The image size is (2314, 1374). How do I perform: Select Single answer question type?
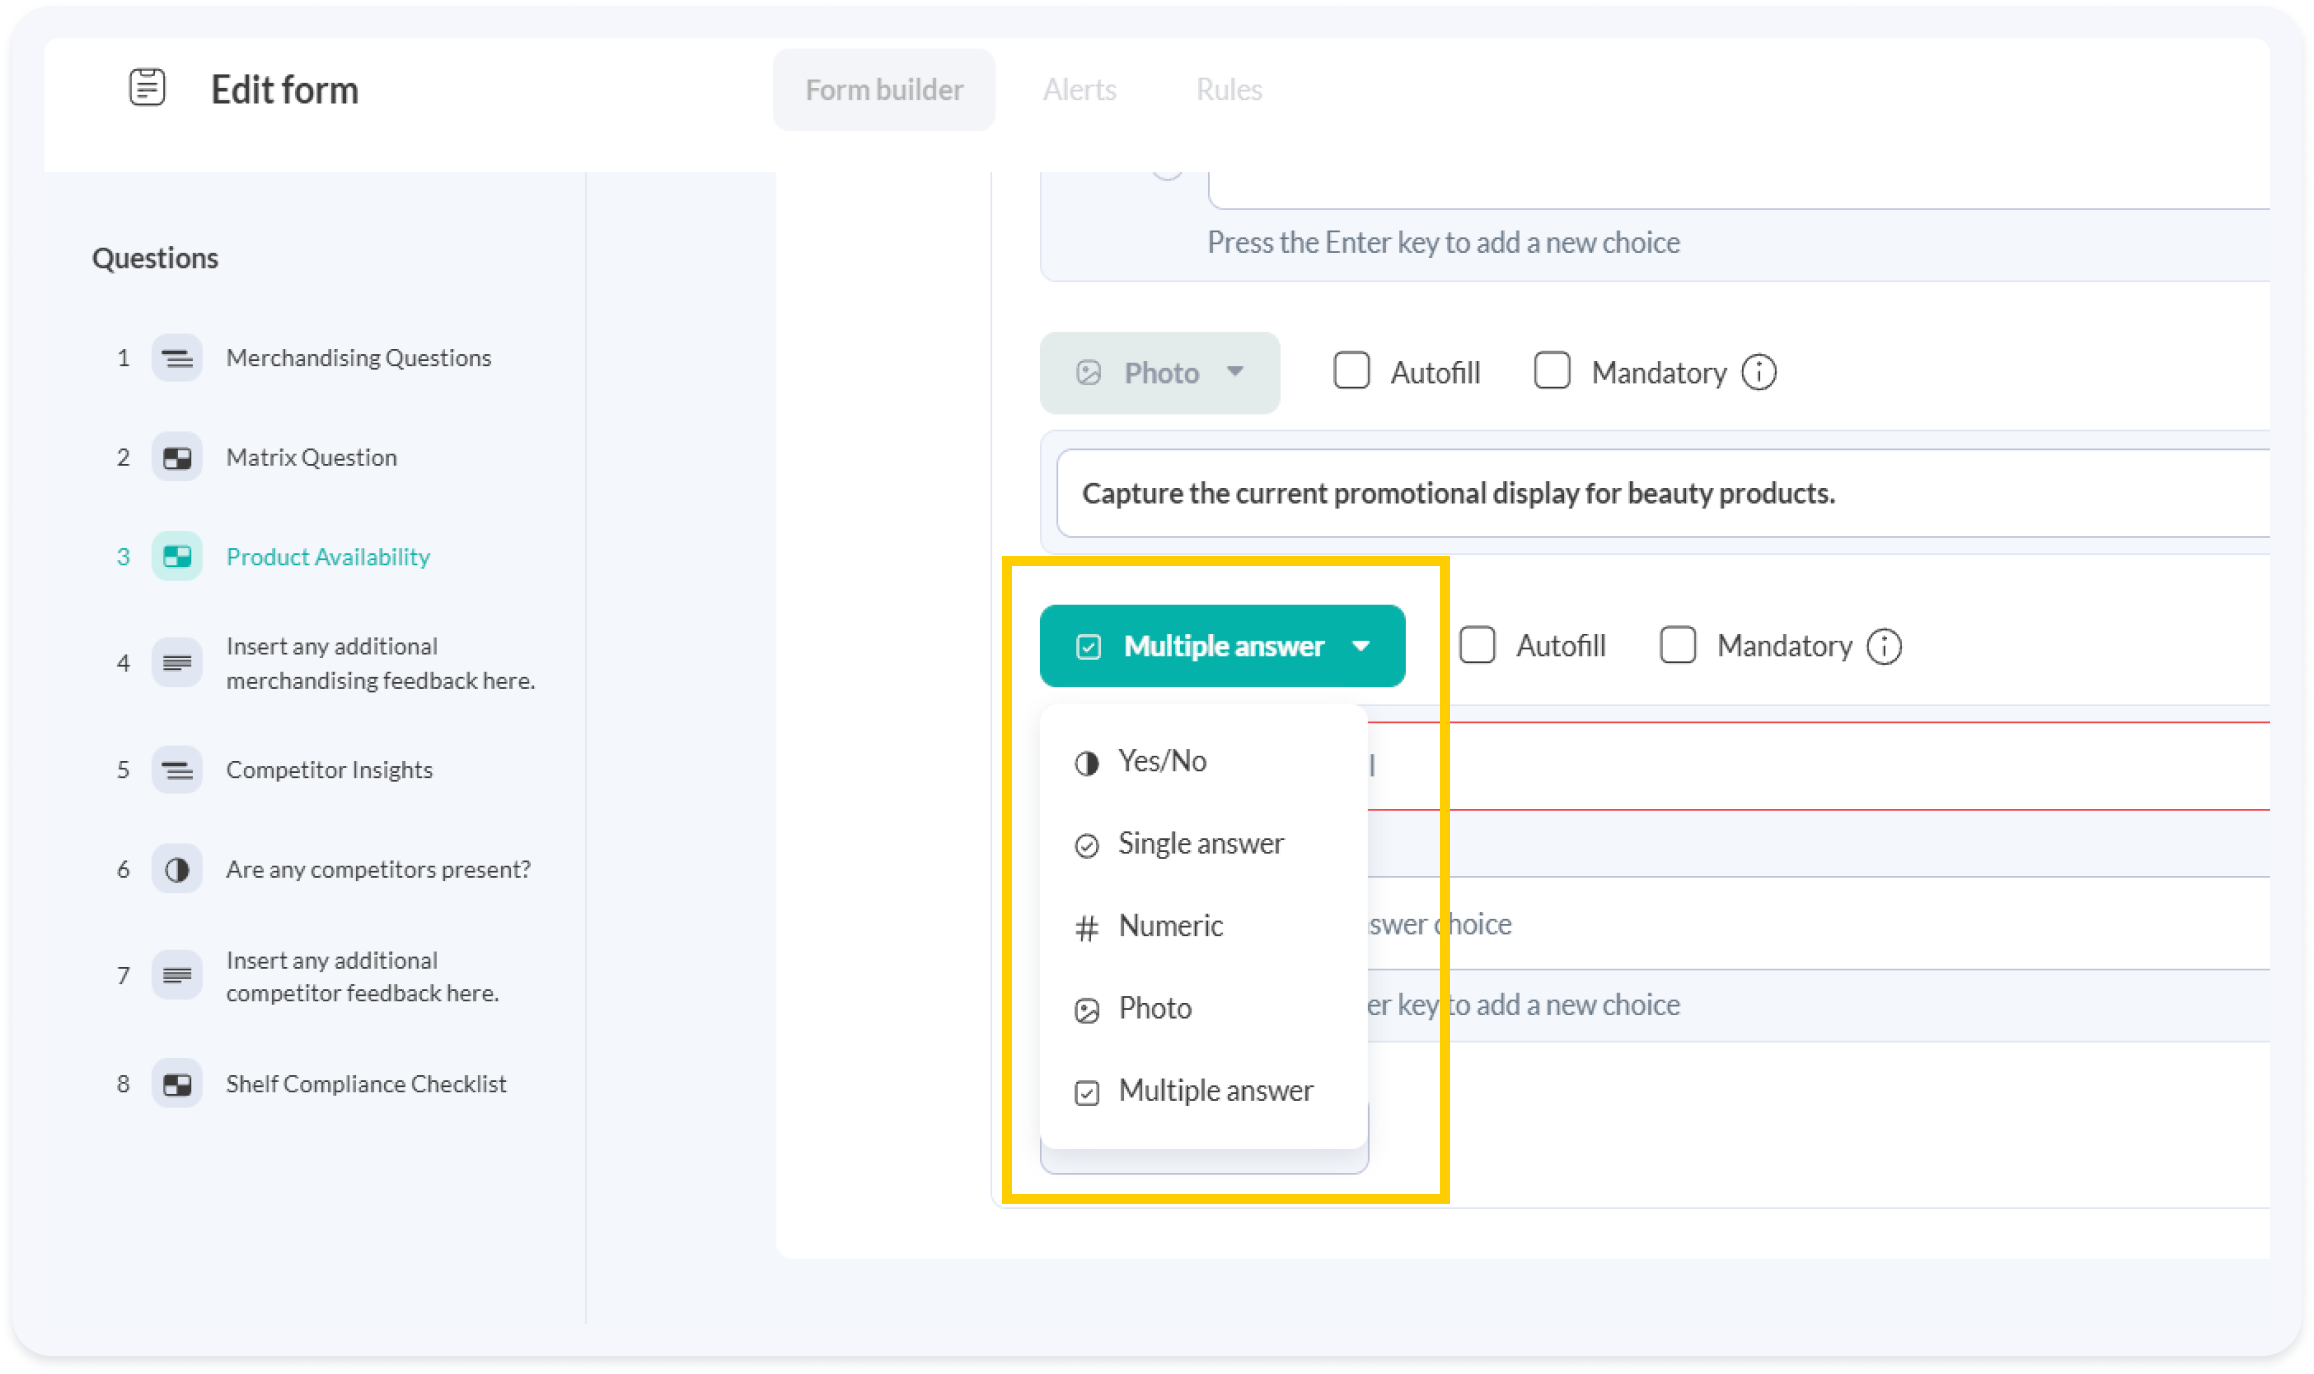(x=1200, y=844)
